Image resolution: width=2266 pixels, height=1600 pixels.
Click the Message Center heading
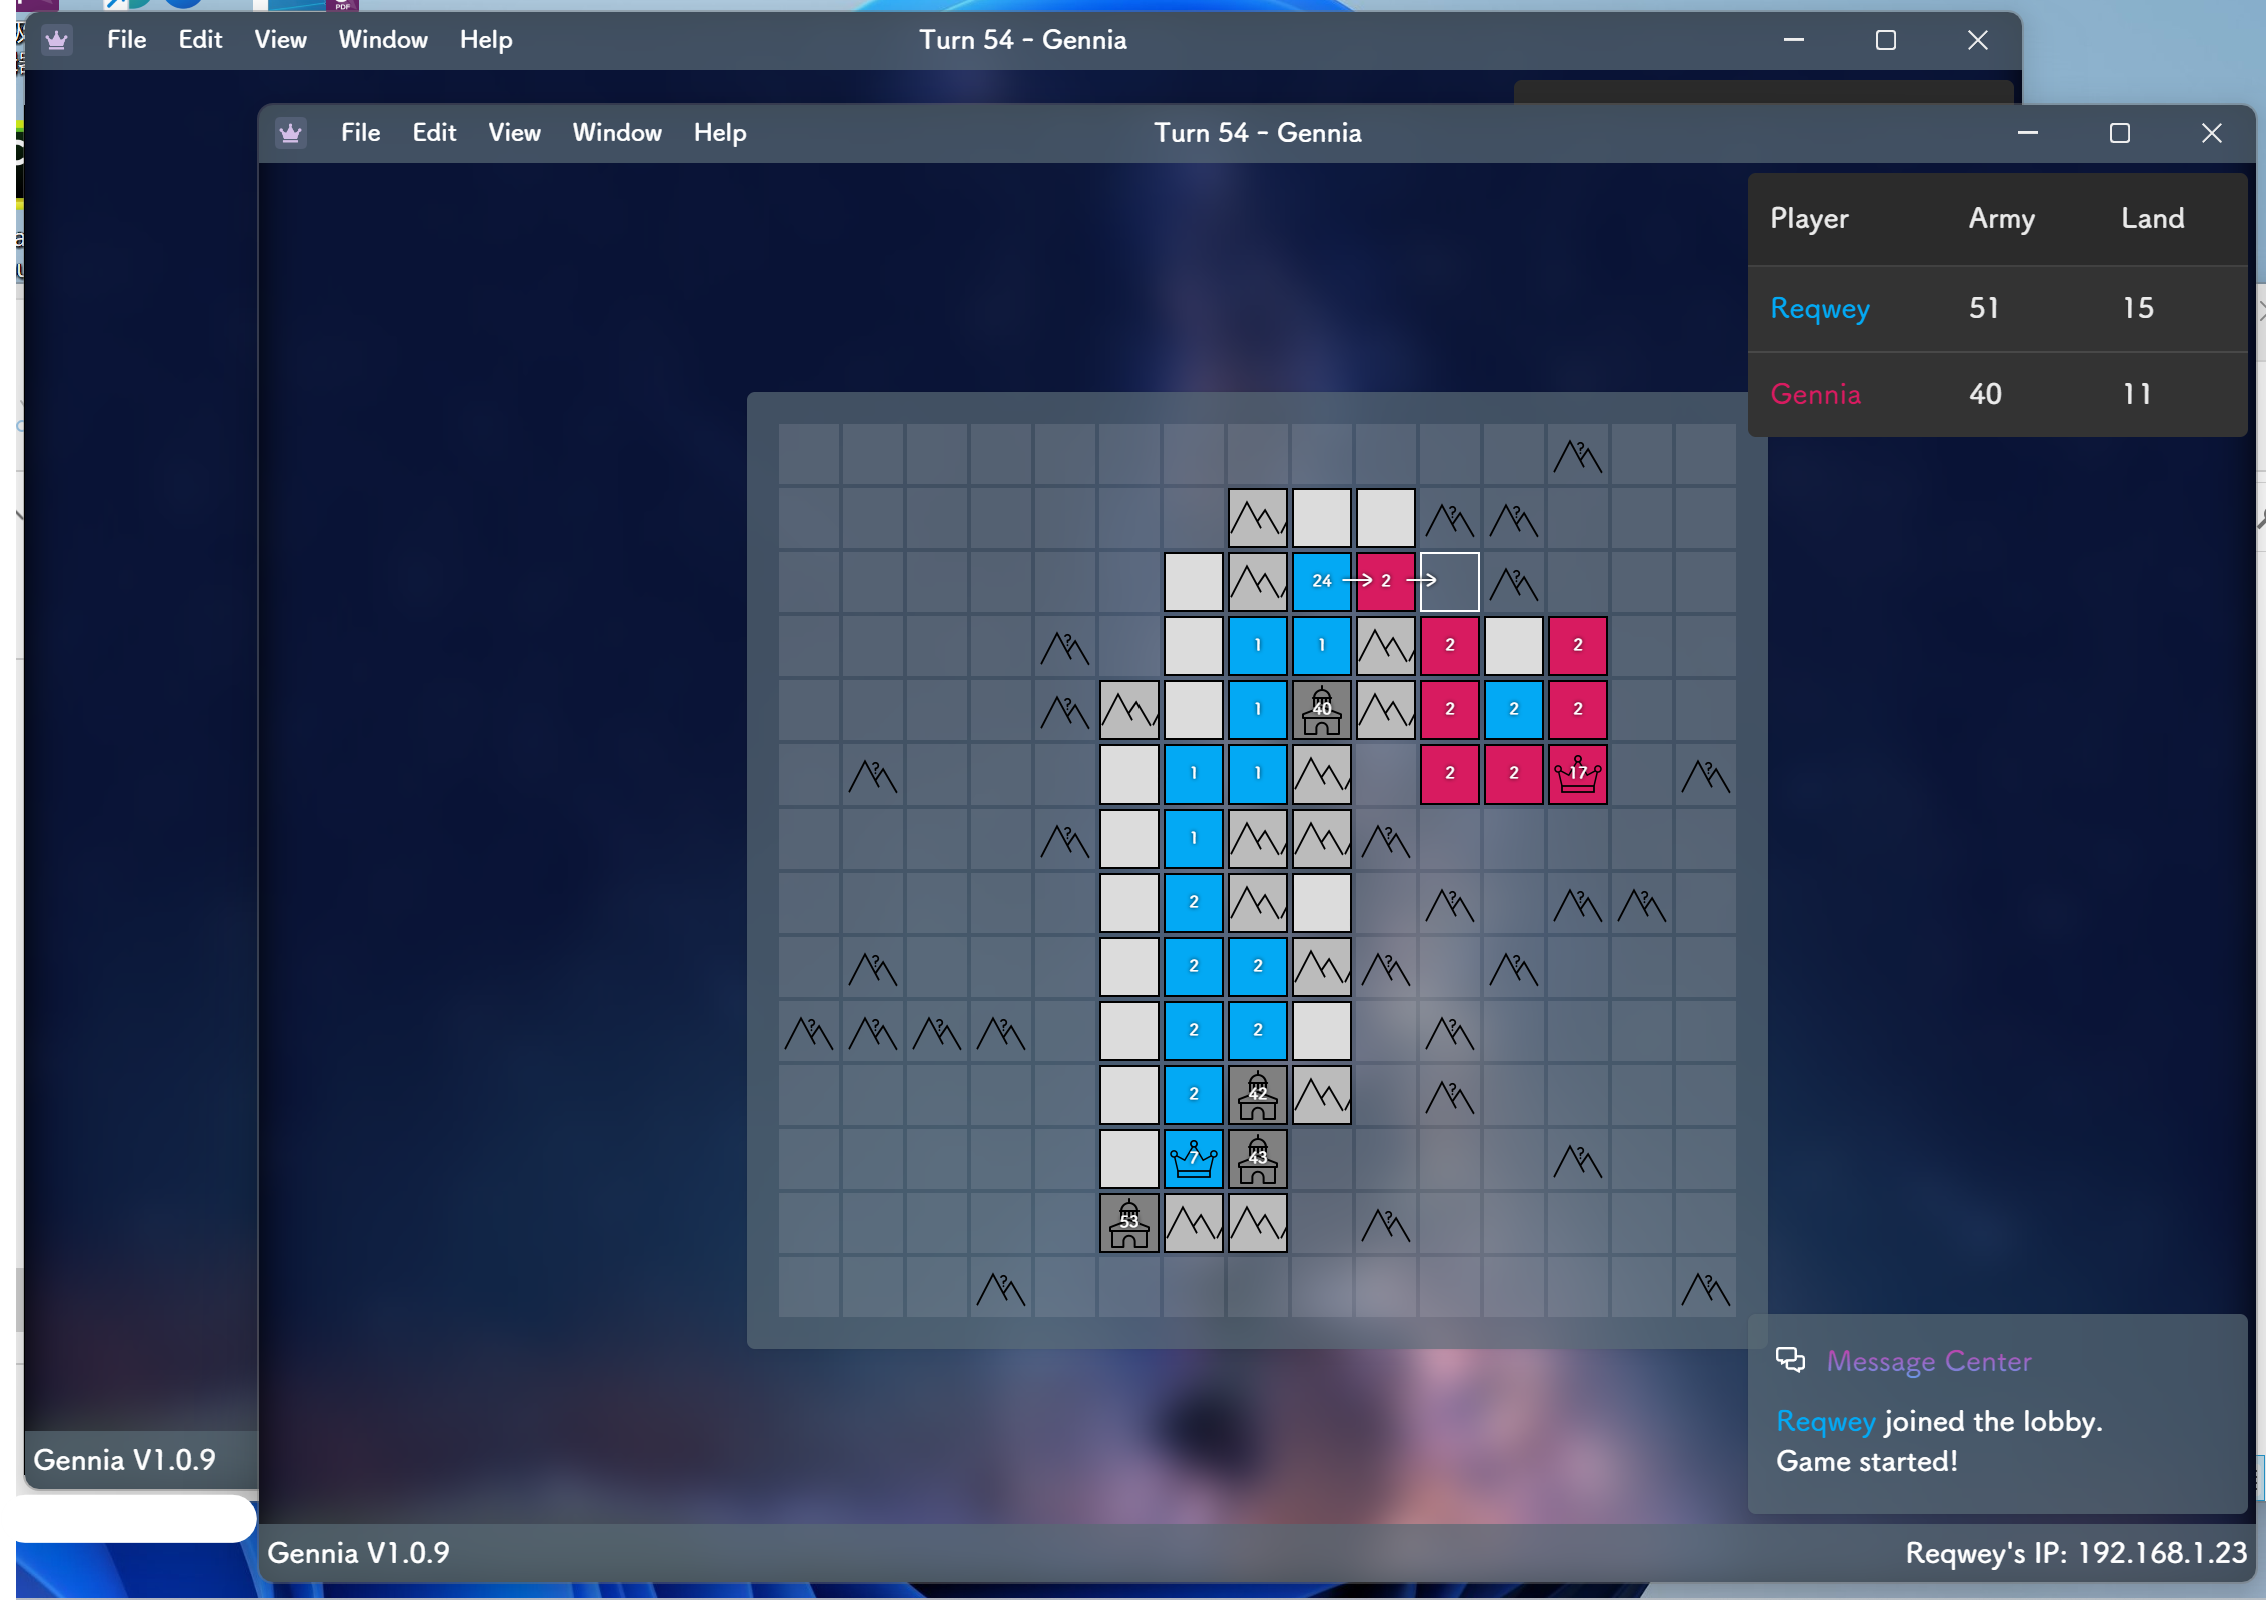(x=1928, y=1361)
